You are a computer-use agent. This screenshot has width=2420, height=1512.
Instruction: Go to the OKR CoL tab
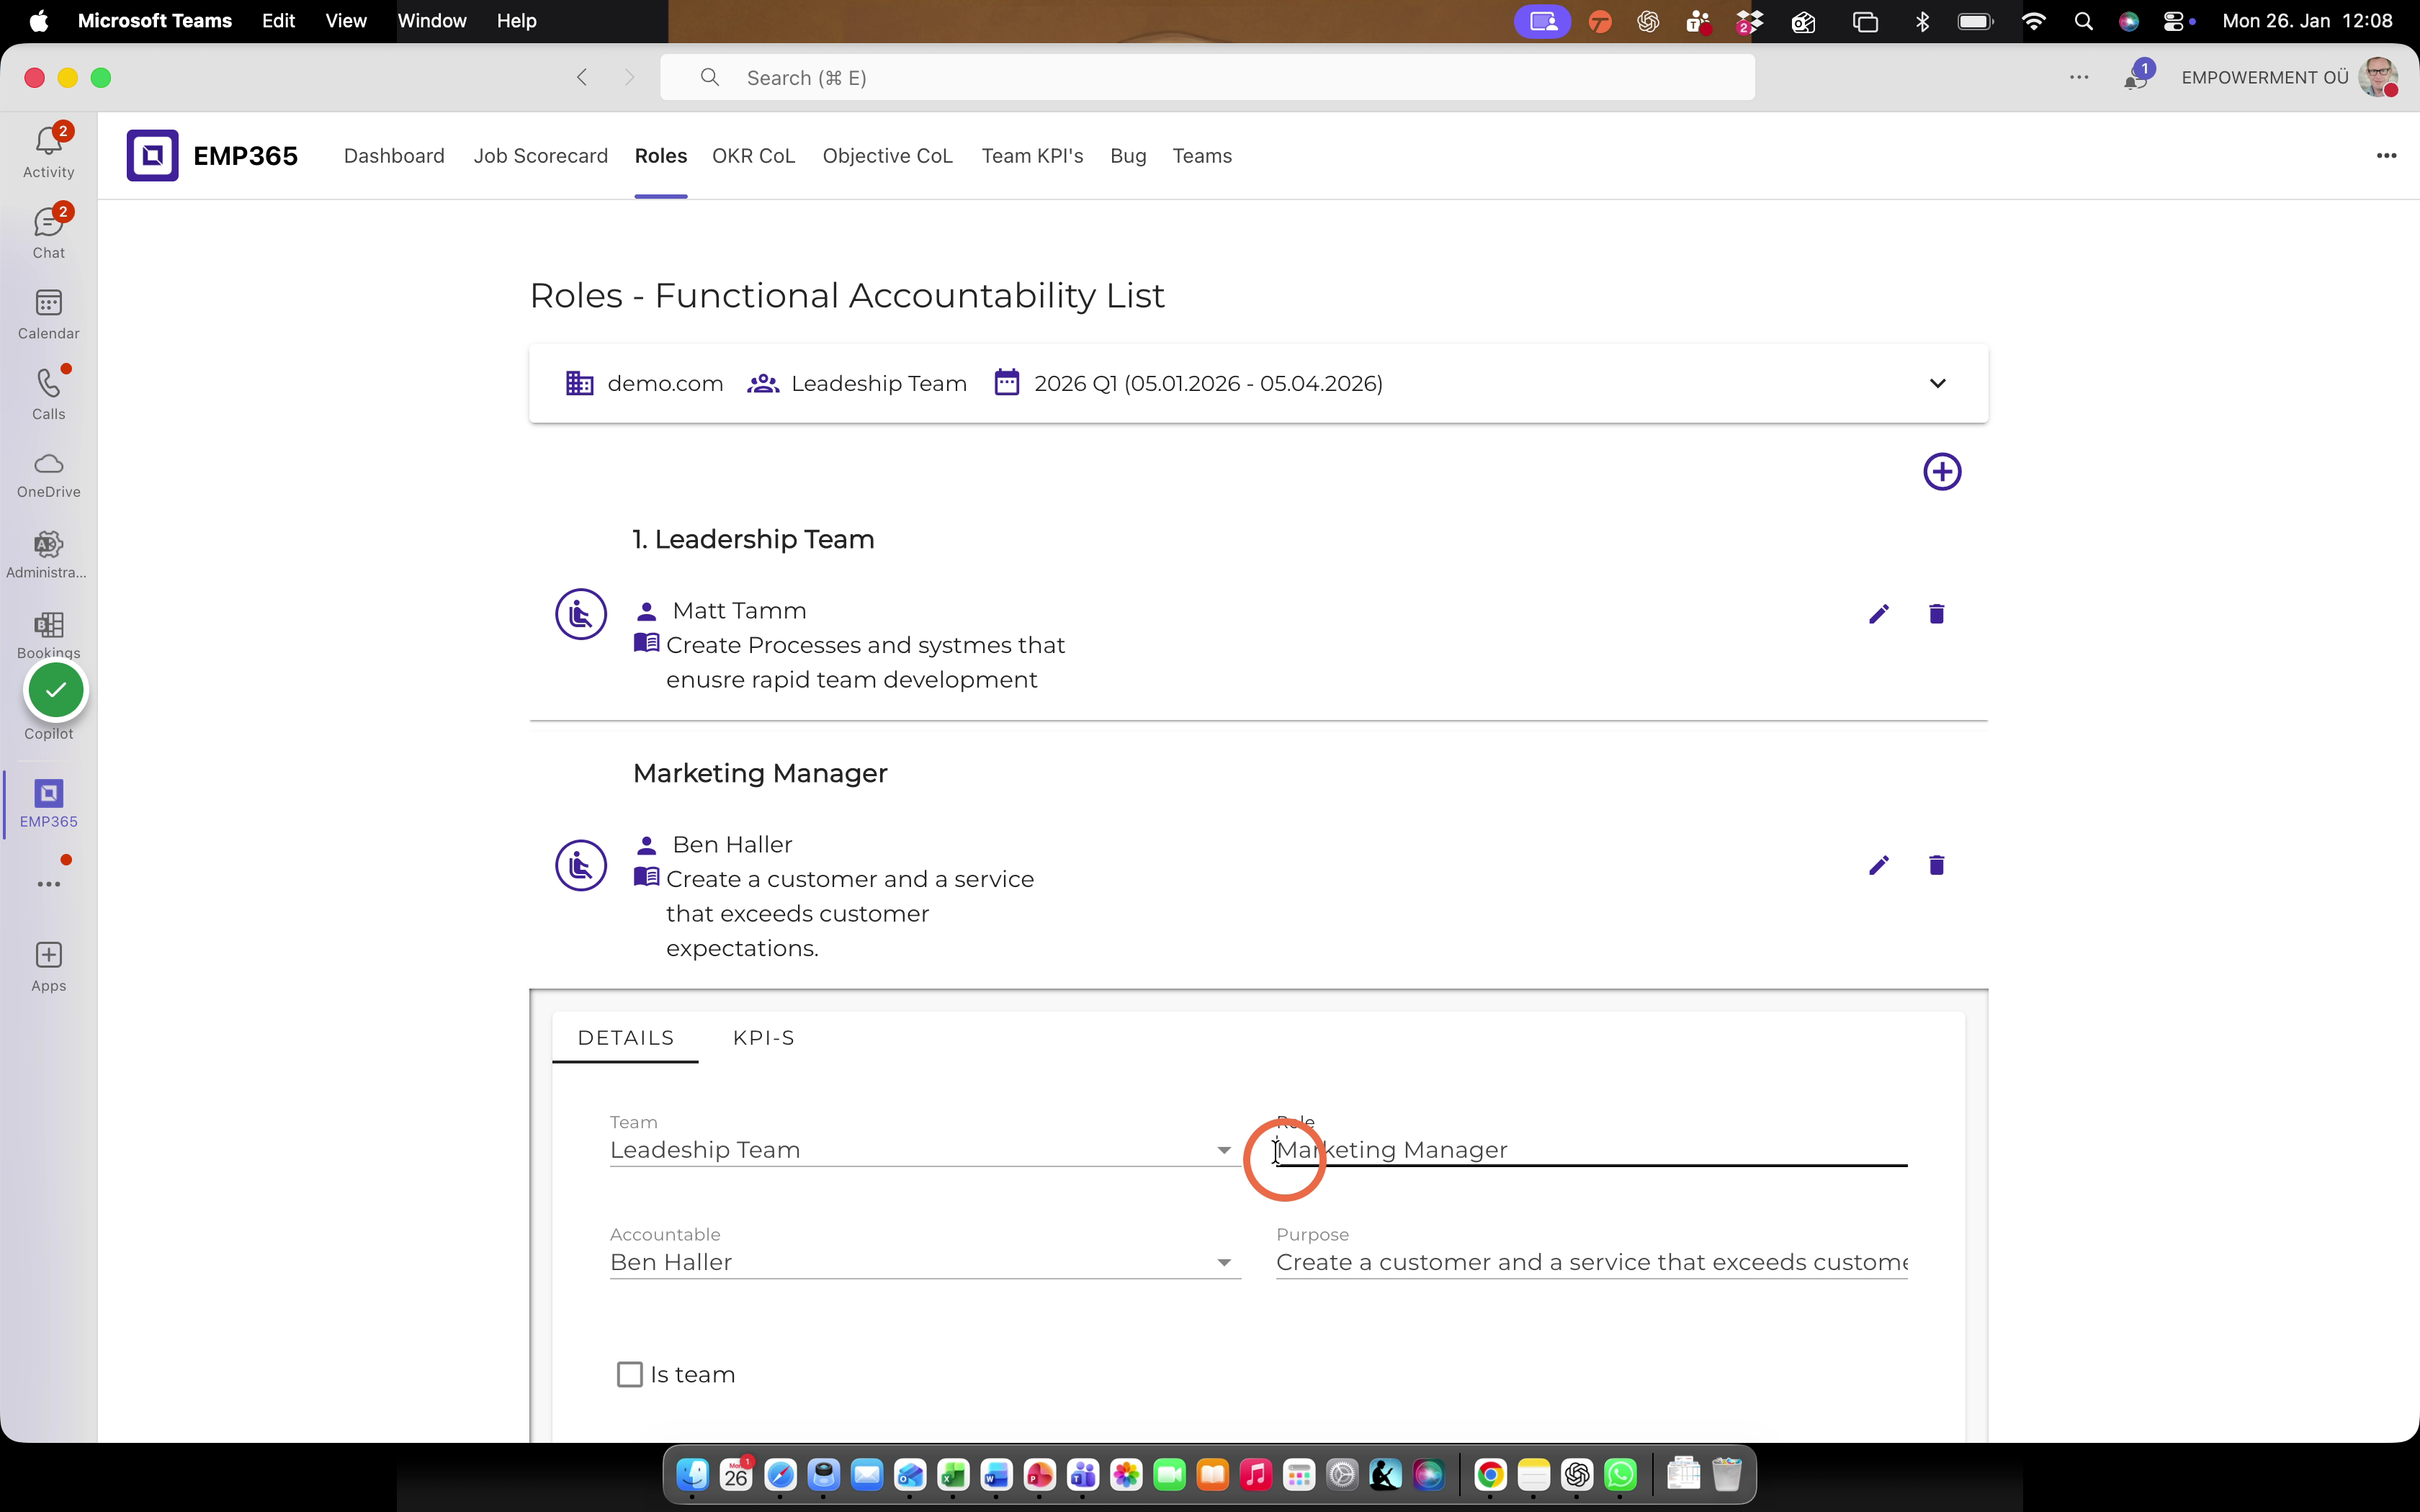(753, 156)
